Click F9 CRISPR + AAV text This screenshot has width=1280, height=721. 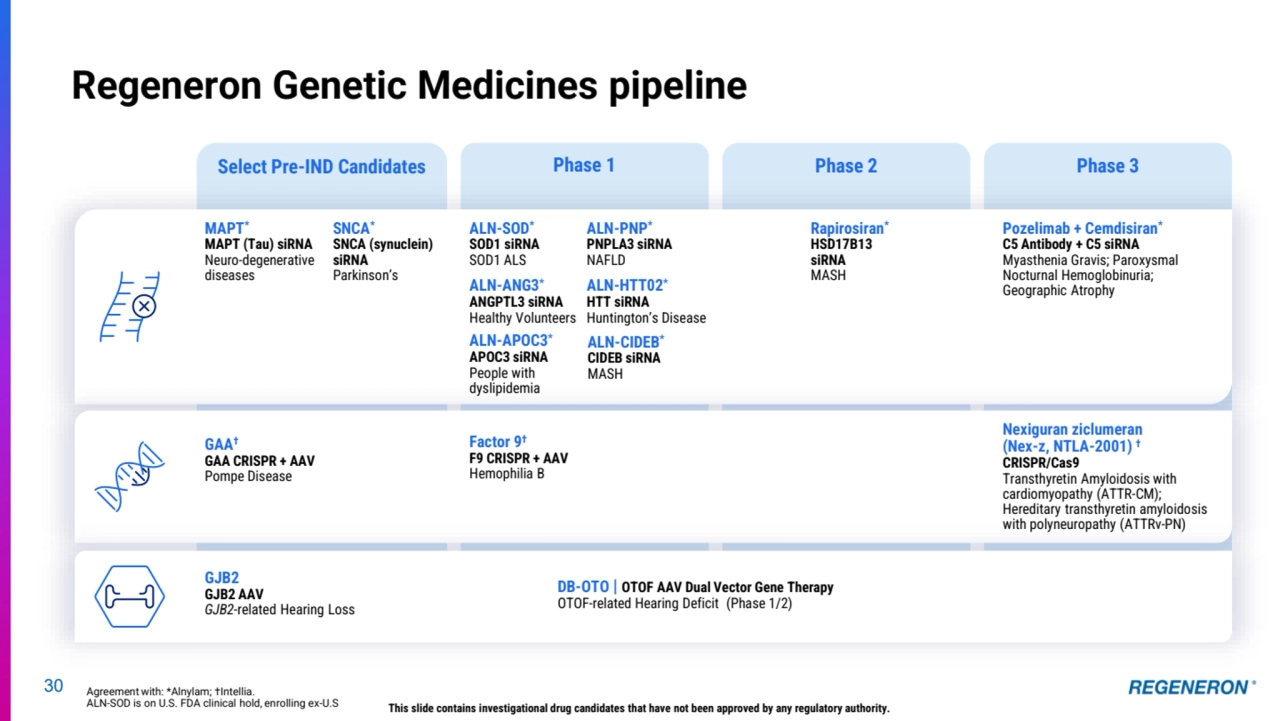(519, 458)
